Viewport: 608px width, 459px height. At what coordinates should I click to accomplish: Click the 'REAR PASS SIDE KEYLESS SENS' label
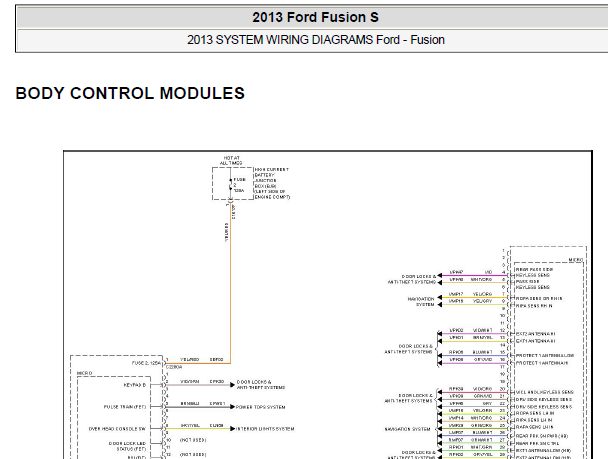(534, 272)
